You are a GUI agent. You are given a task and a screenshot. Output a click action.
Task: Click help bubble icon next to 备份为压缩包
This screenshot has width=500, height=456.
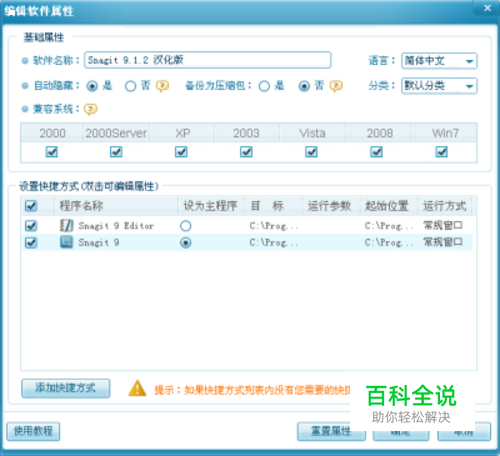click(336, 86)
